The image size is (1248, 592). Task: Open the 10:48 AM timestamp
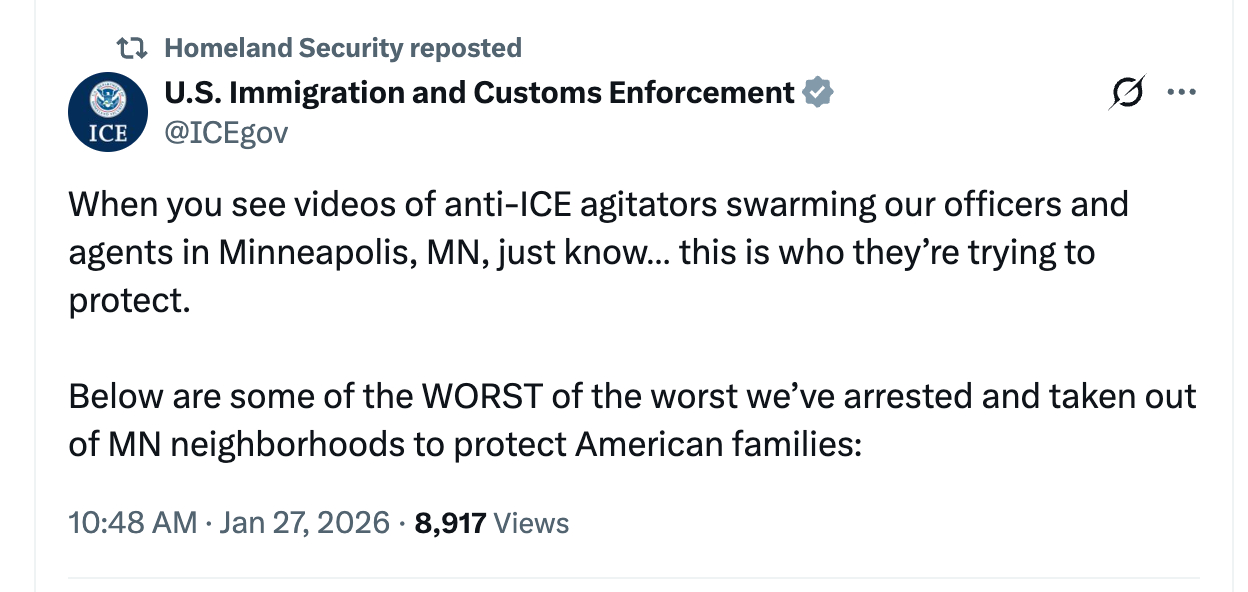click(131, 522)
